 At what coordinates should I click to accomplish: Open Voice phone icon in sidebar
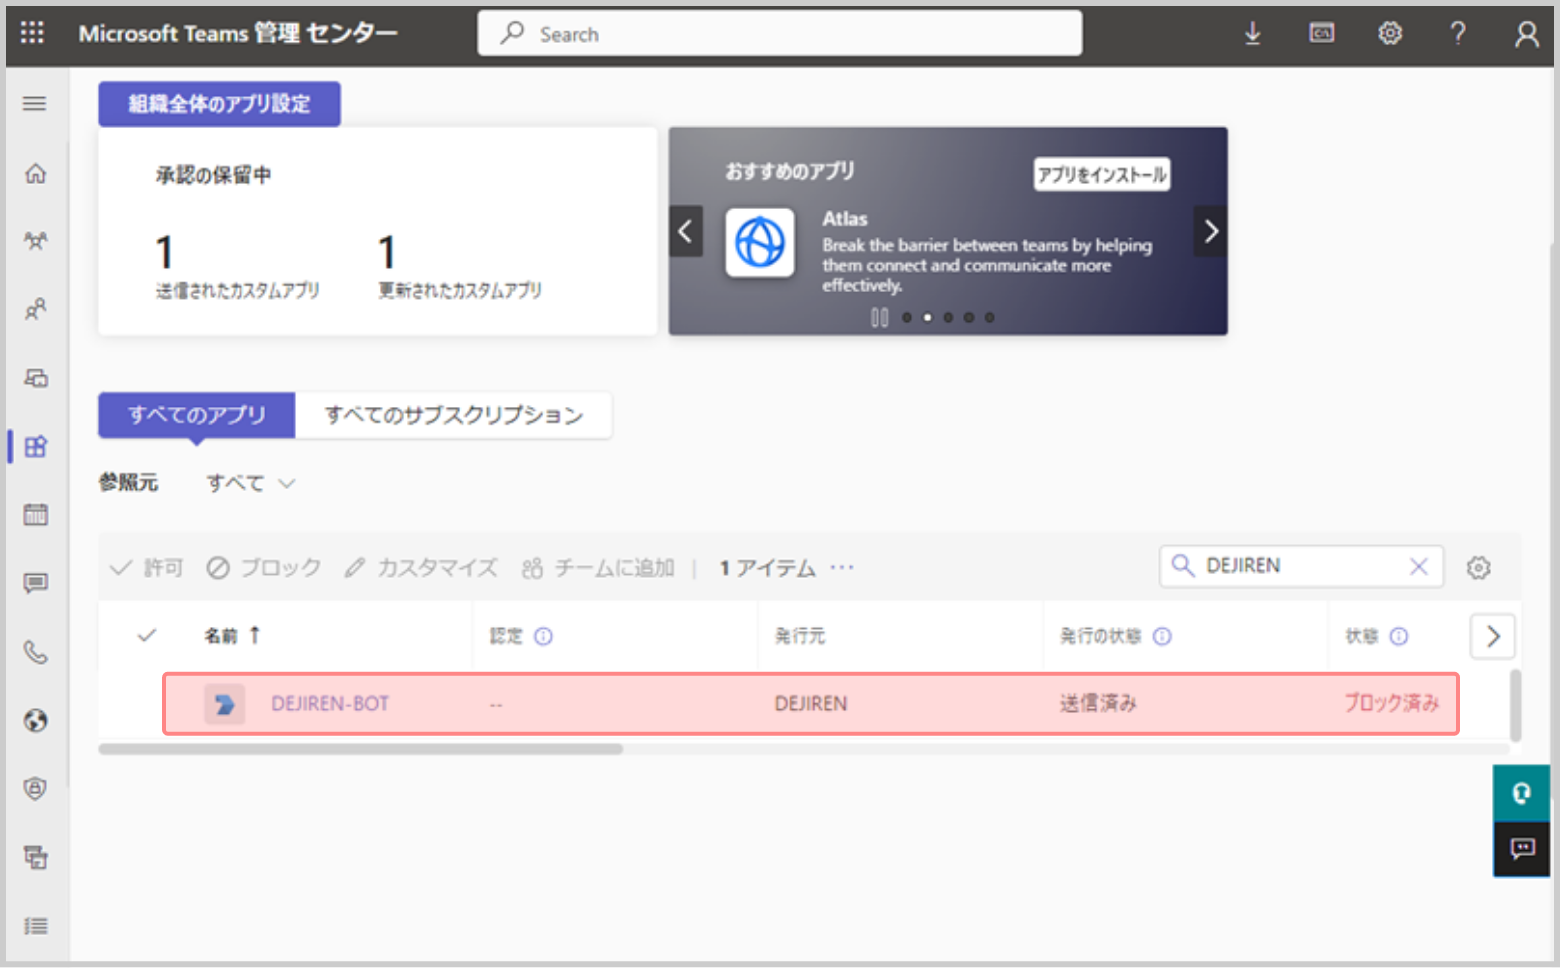point(36,653)
